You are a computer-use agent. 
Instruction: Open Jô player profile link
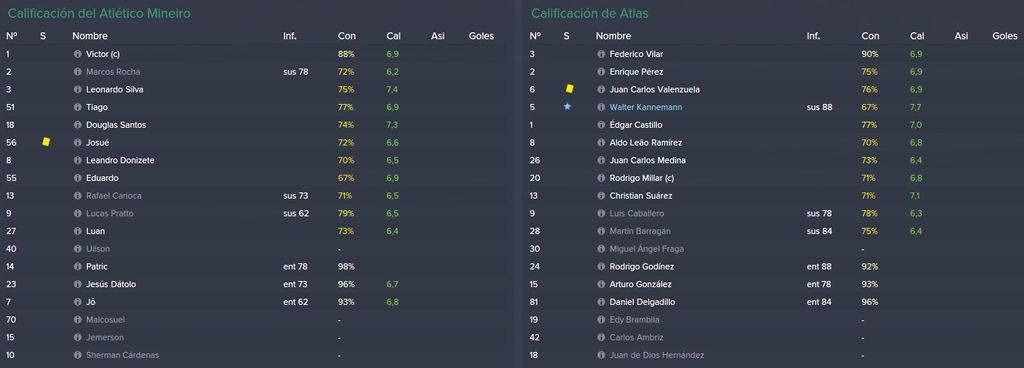[x=90, y=302]
